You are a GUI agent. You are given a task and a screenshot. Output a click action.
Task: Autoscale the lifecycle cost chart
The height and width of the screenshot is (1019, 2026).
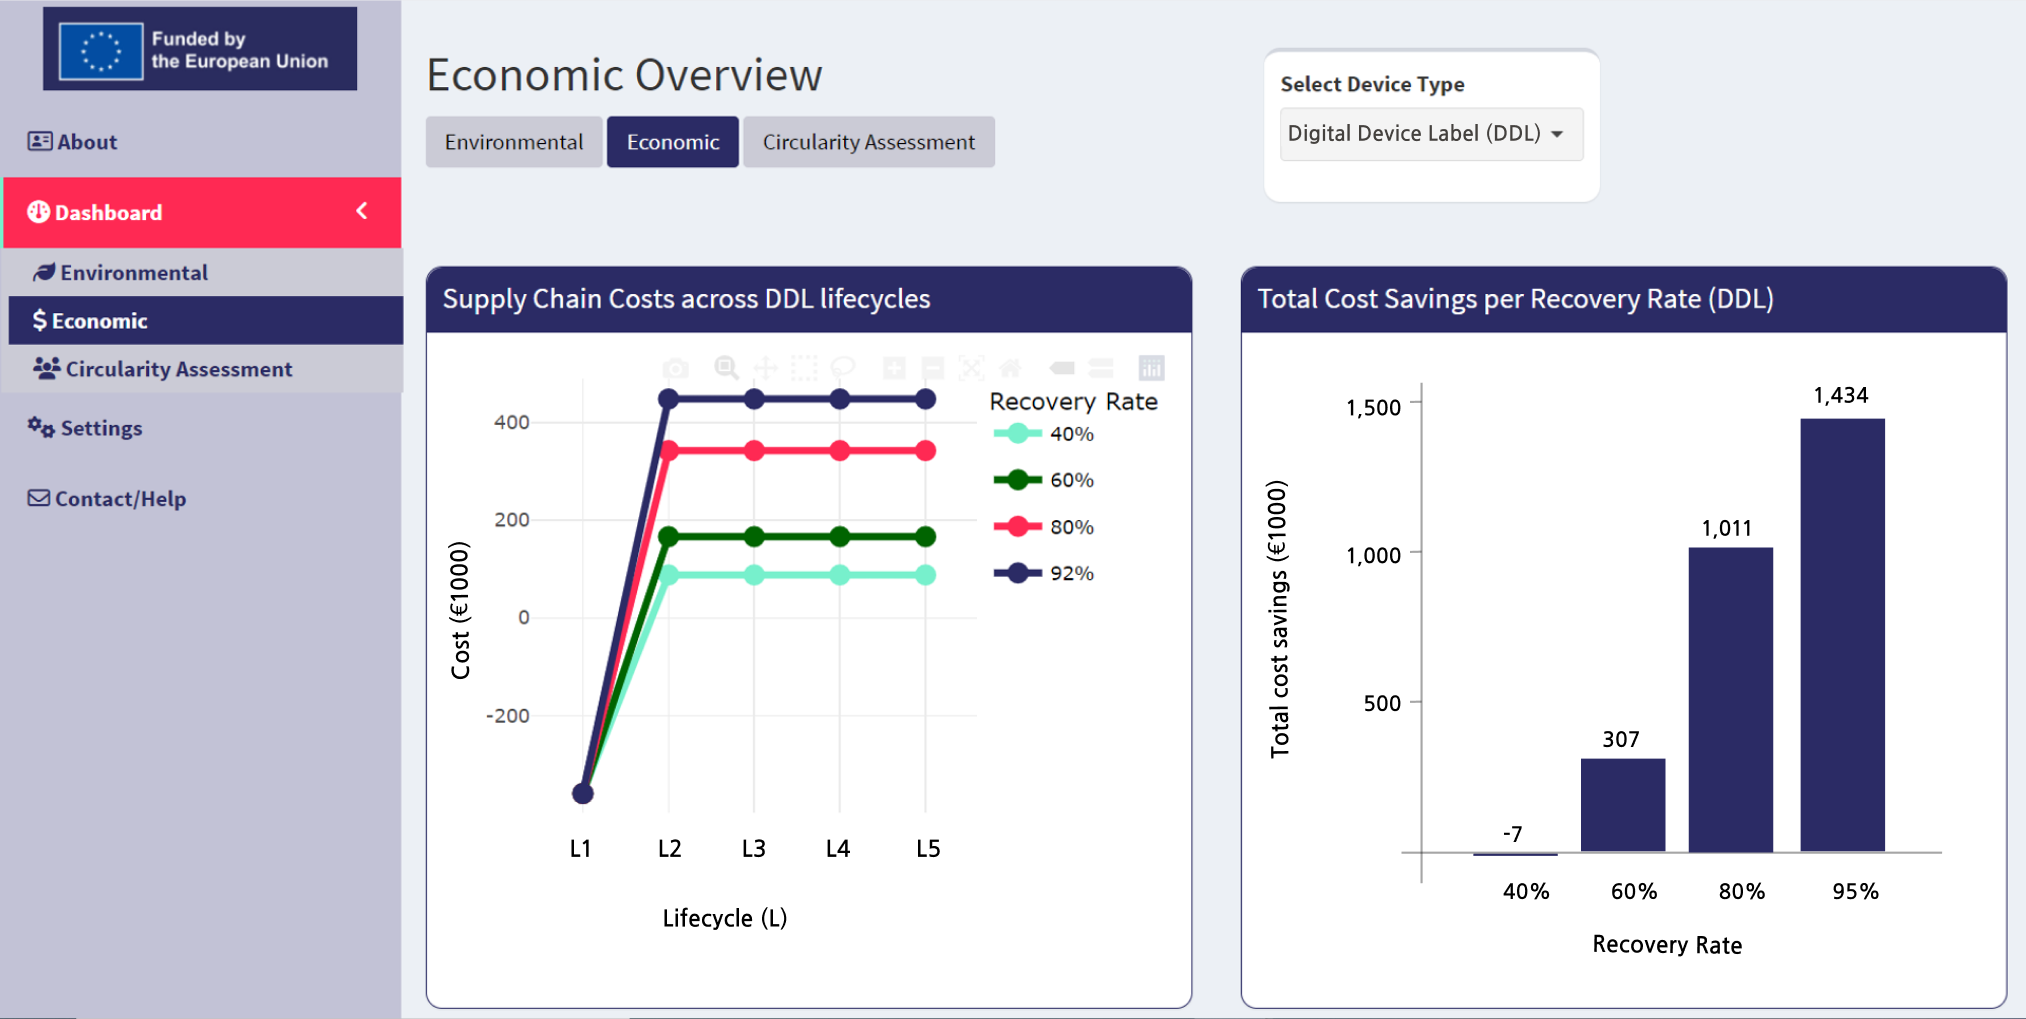coord(972,368)
